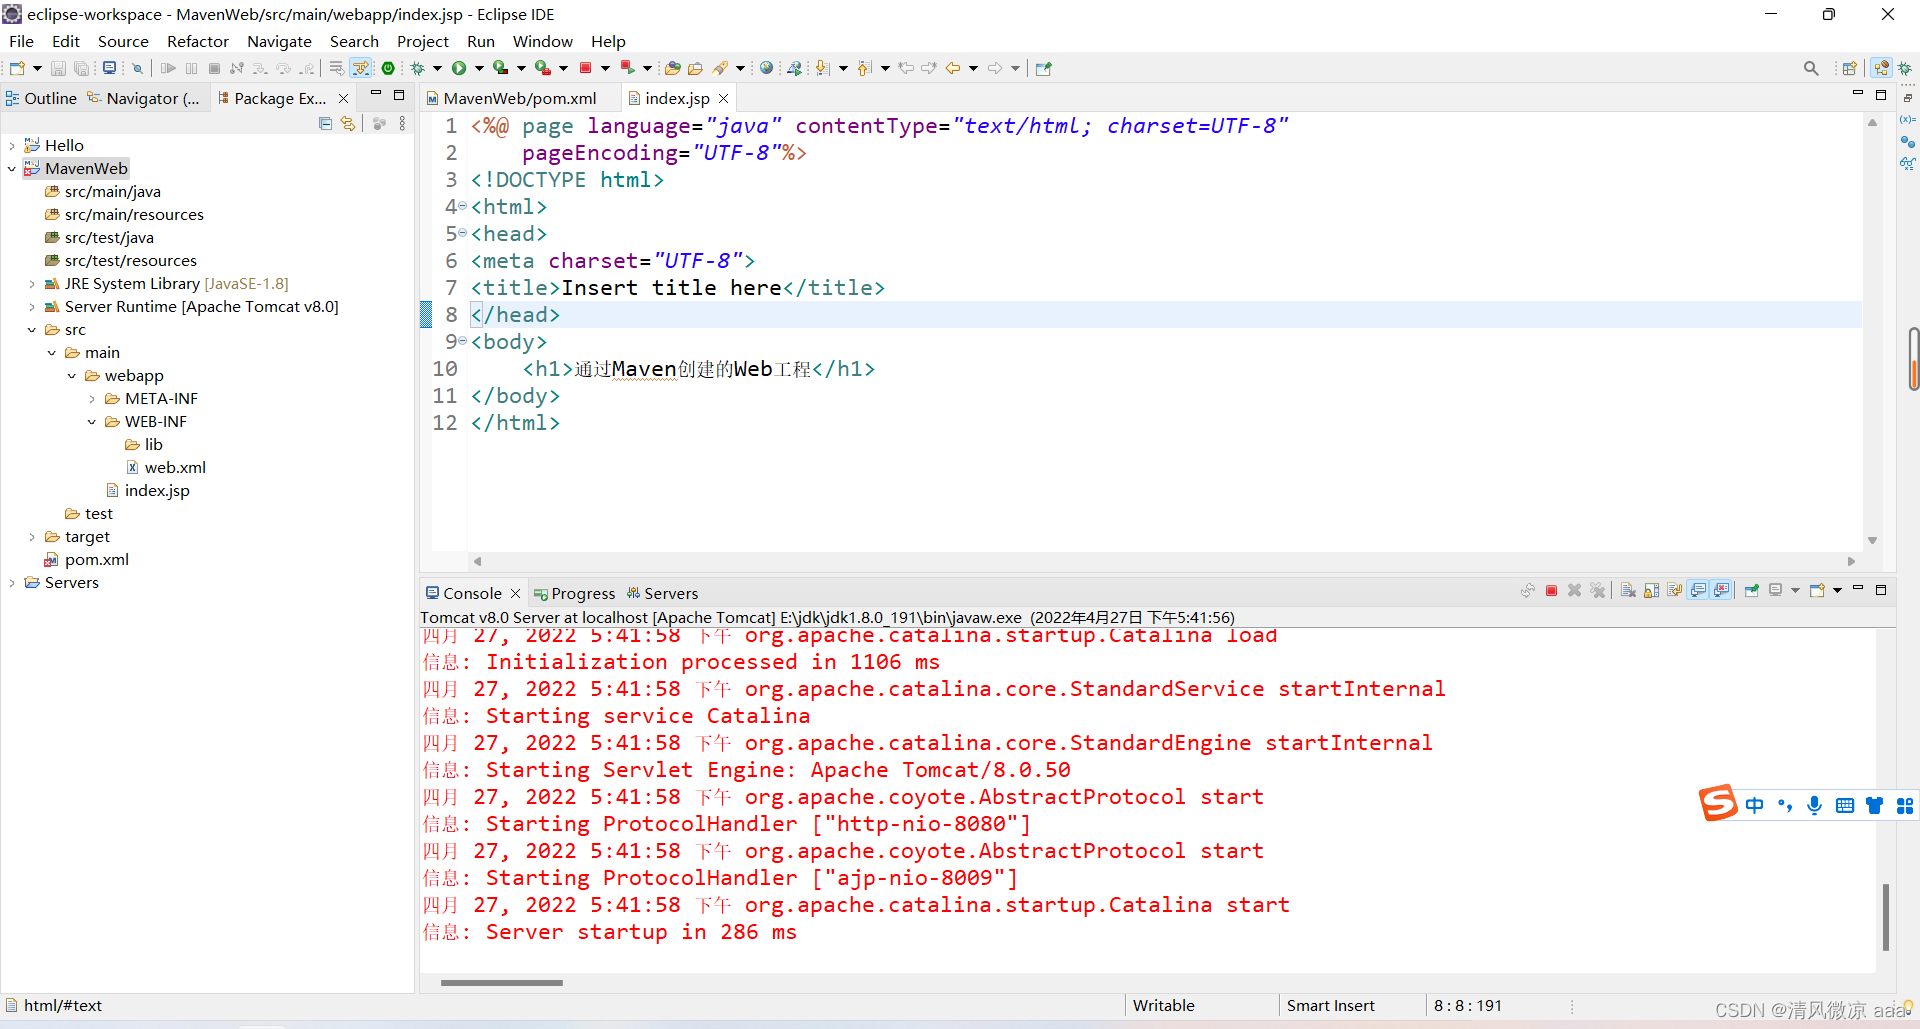Viewport: 1920px width, 1029px height.
Task: Click the magnifier quick access search icon
Action: click(x=1811, y=68)
